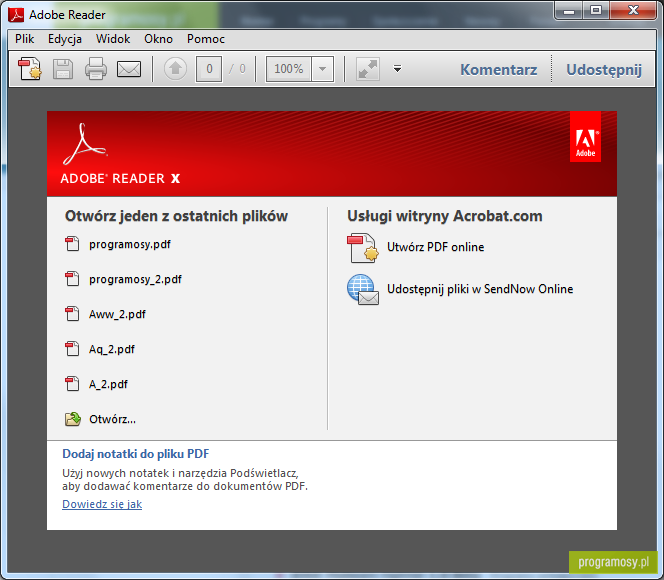This screenshot has width=664, height=580.
Task: Click the Print icon in toolbar
Action: [x=96, y=69]
